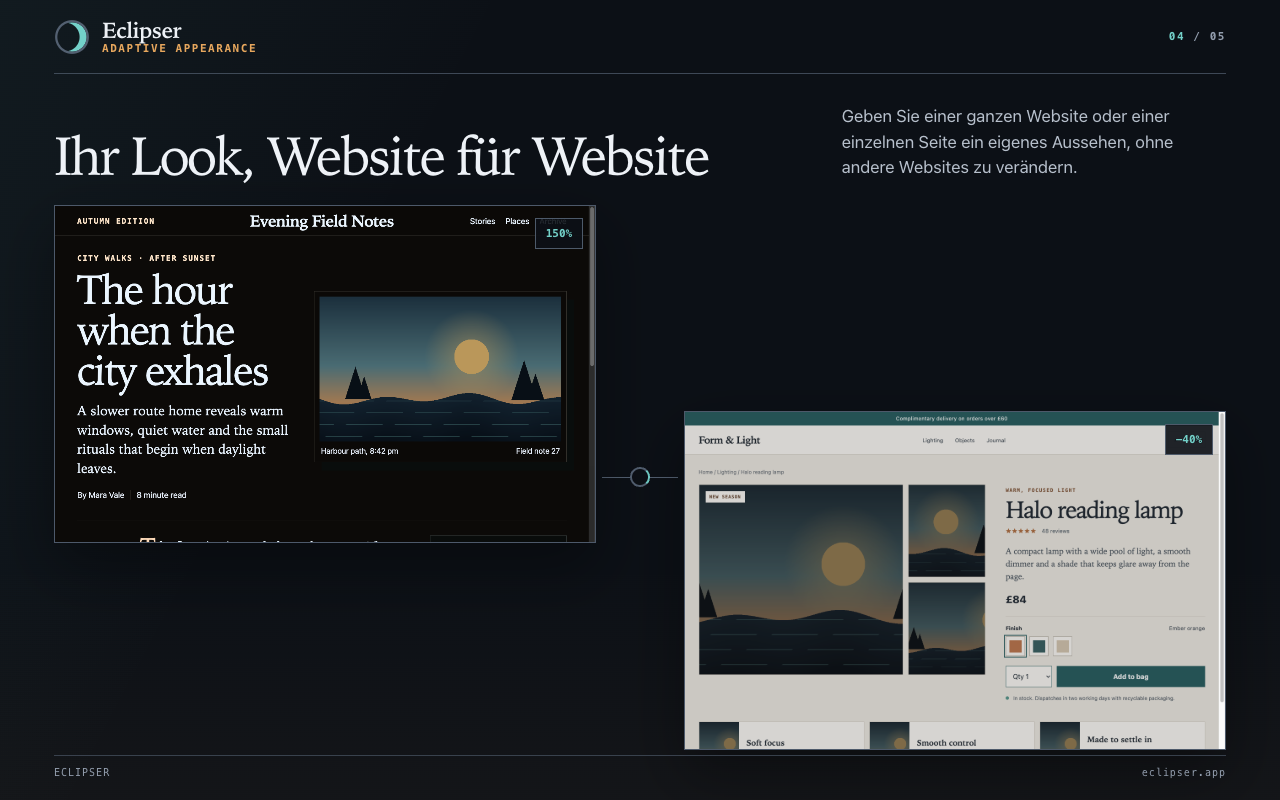Click the Form & Light store logo

(x=729, y=440)
